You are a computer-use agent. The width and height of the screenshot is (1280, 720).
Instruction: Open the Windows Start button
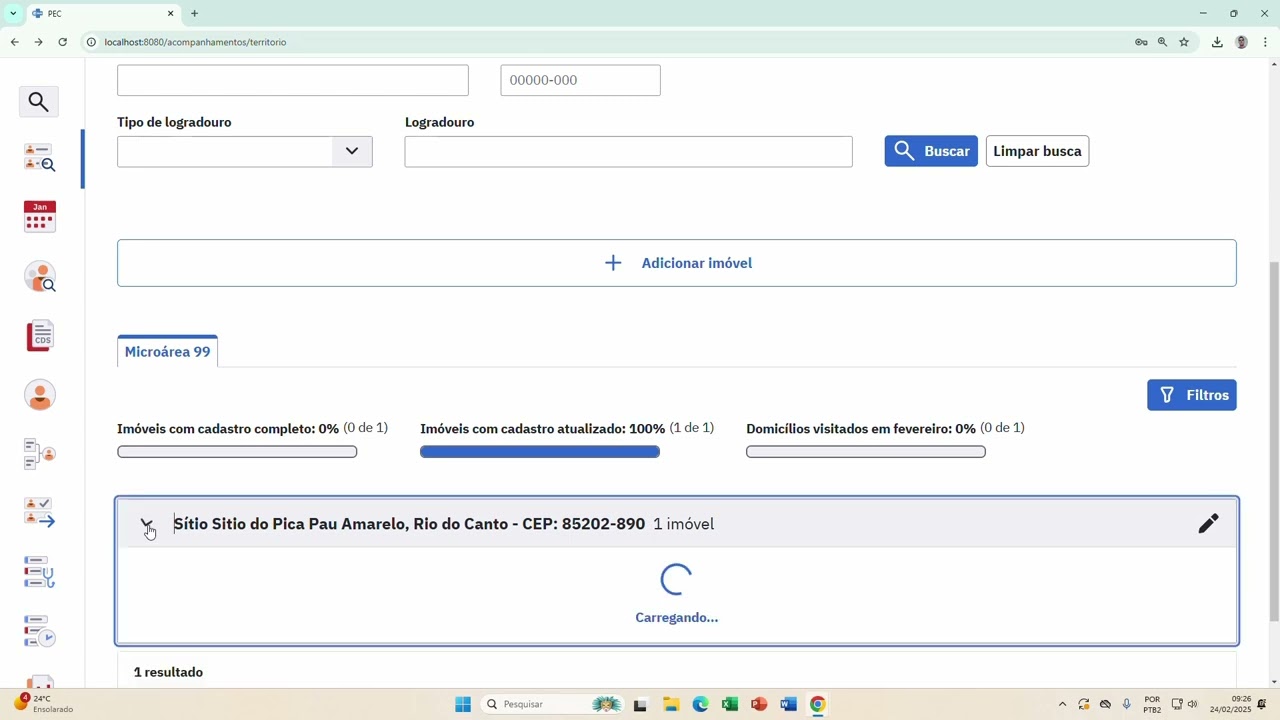click(463, 704)
